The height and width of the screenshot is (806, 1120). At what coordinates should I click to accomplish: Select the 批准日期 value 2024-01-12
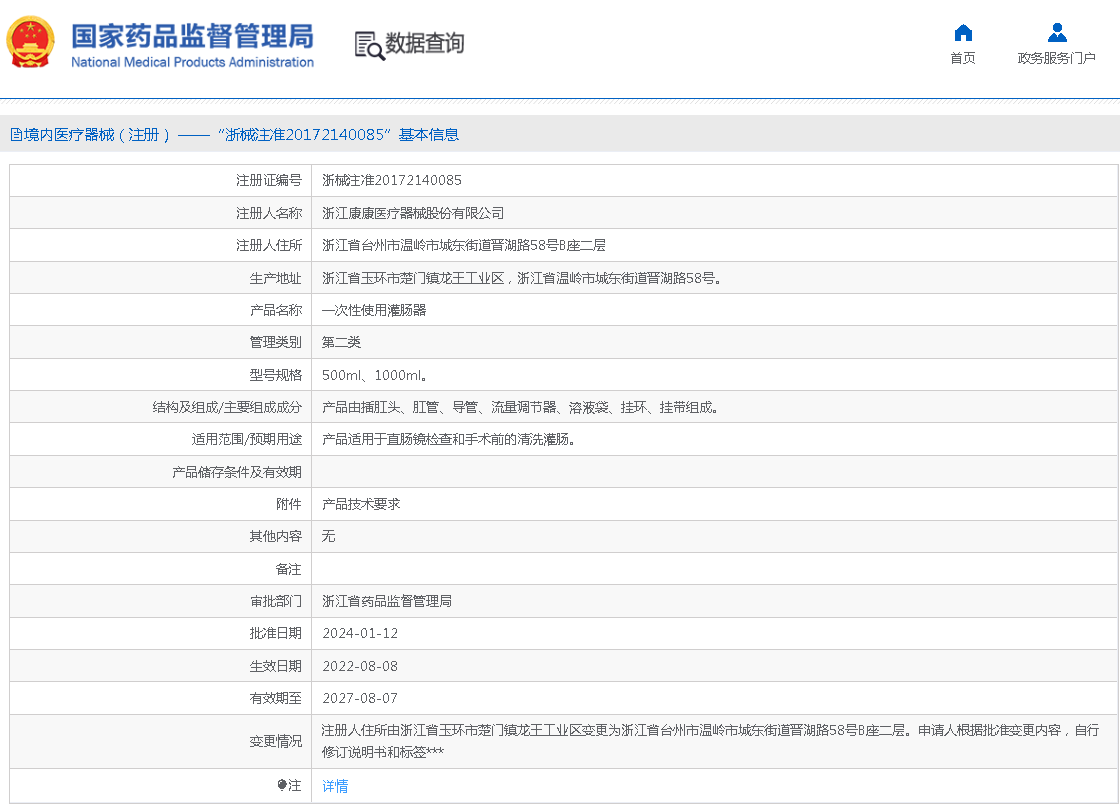pos(361,633)
